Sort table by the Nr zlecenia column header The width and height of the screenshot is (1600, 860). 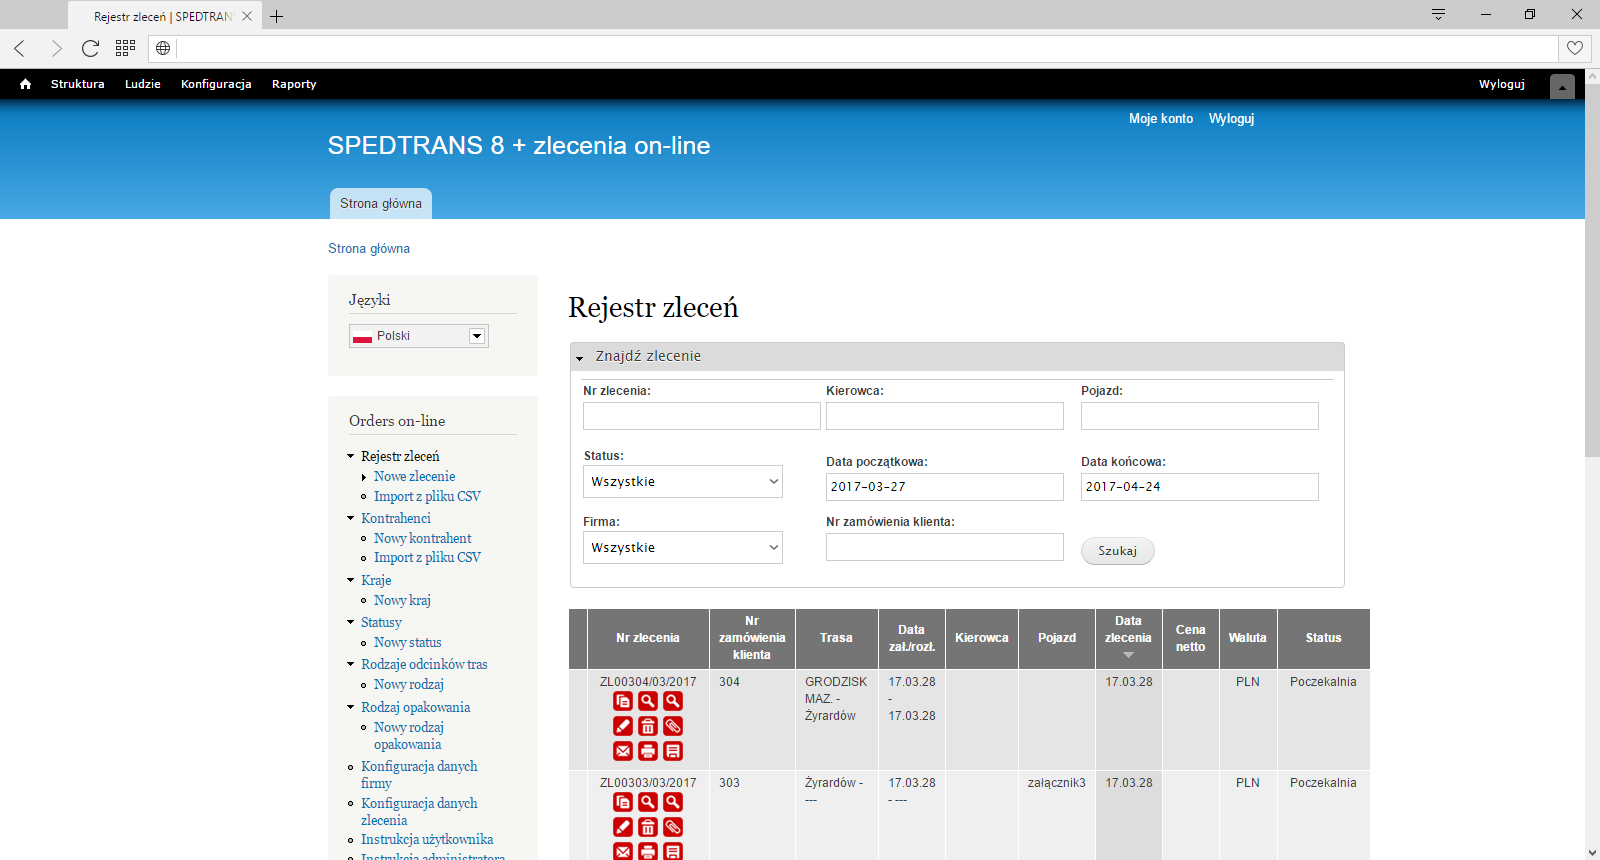point(648,638)
